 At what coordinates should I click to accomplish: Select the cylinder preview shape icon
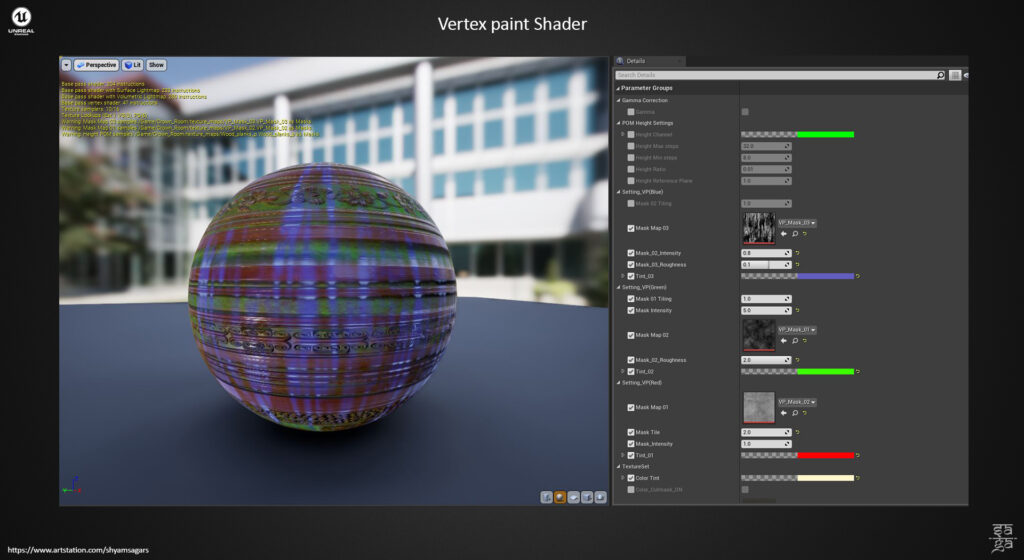pos(547,497)
